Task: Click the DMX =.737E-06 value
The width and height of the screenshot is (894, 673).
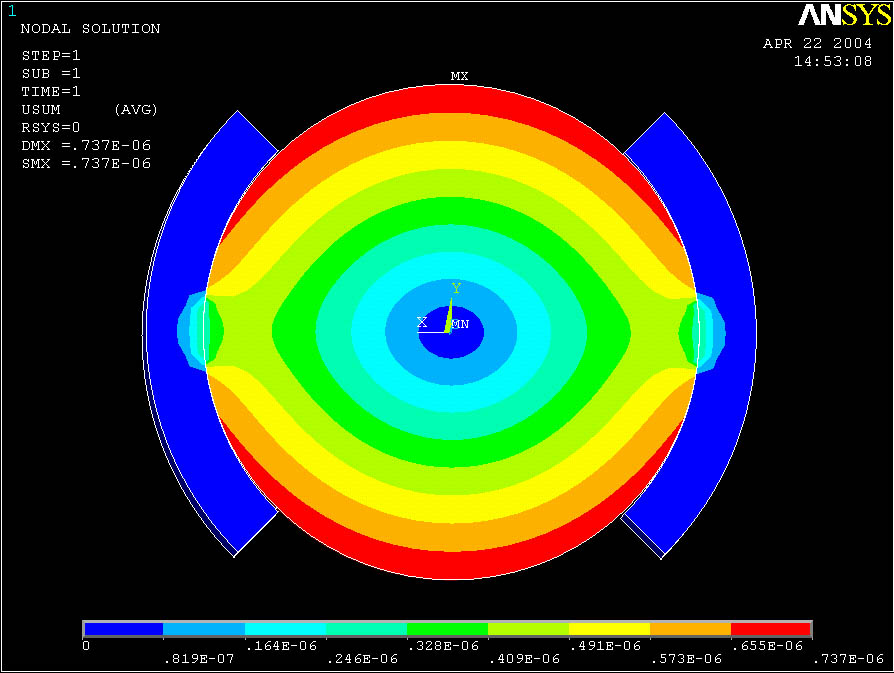Action: [86, 145]
